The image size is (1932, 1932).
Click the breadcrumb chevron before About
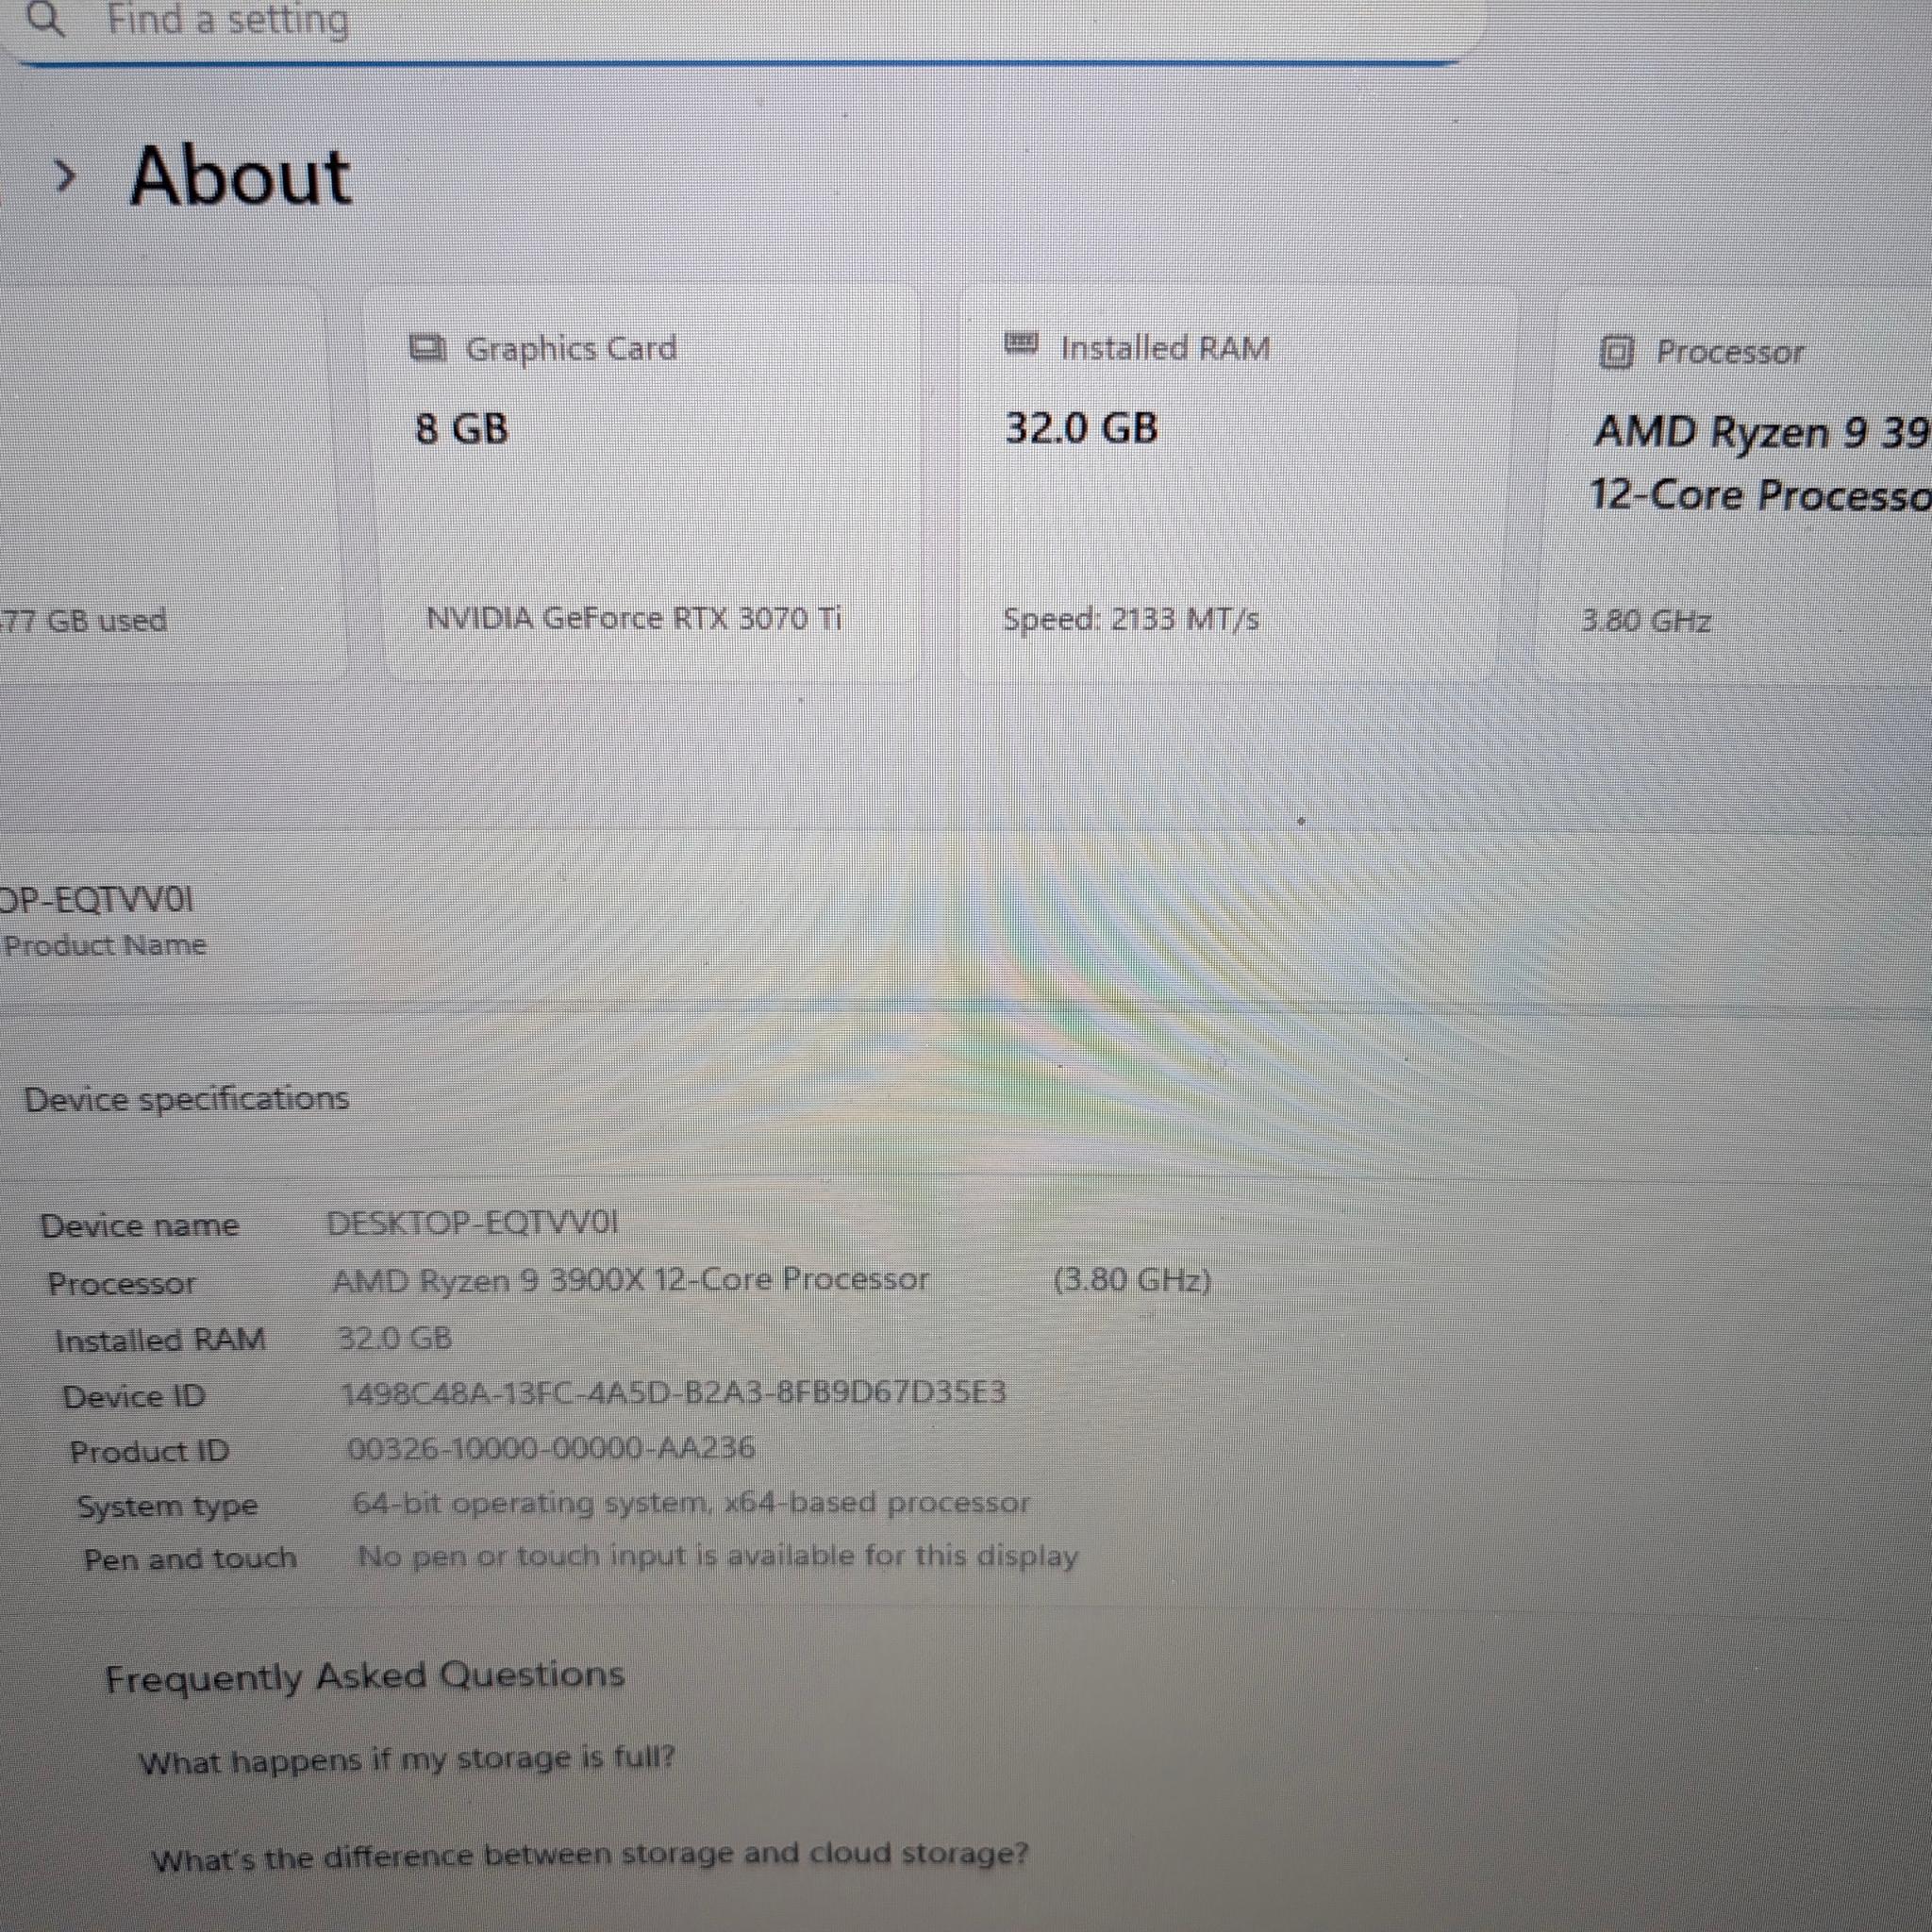66,177
